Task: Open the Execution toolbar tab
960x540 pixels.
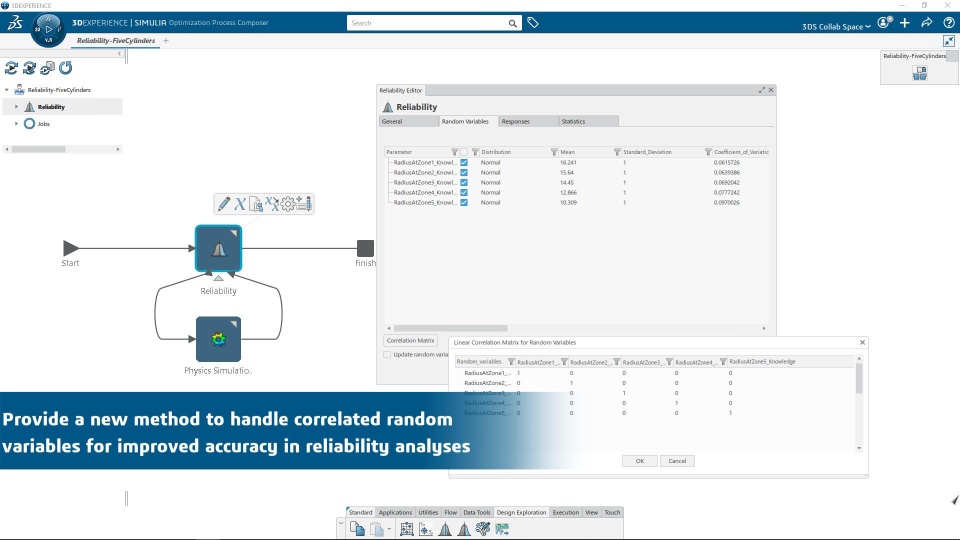Action: [566, 512]
